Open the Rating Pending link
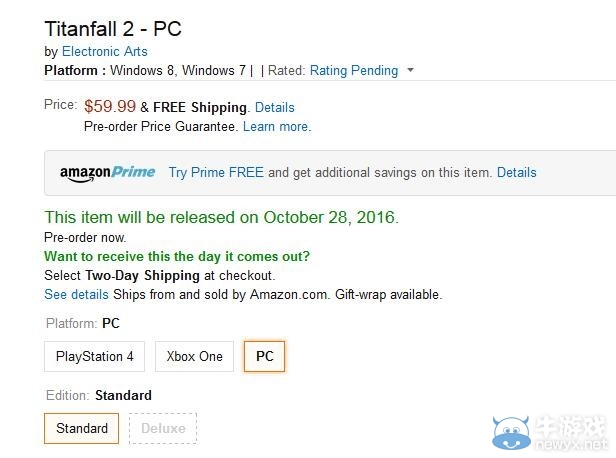Screen dimensions: 616x458 (x=354, y=71)
